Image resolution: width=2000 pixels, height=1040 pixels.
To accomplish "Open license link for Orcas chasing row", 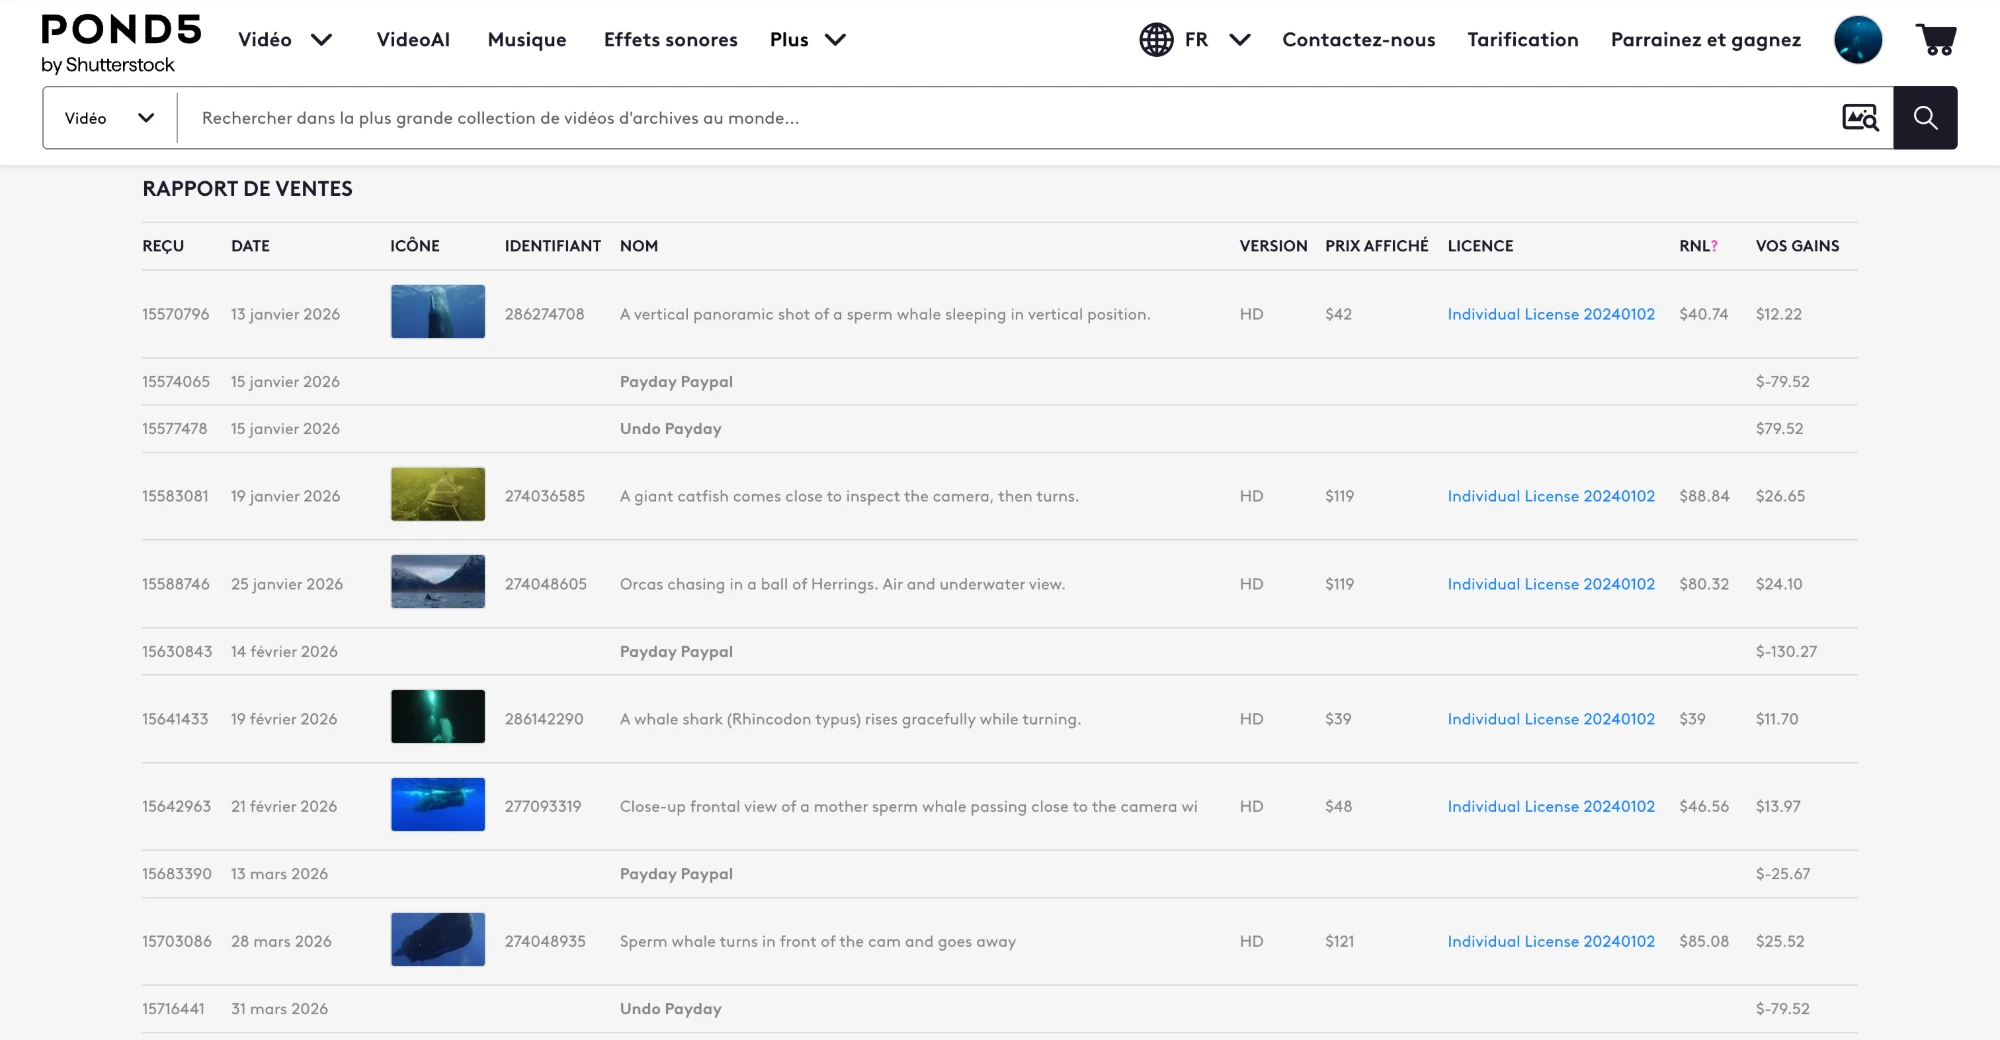I will [1551, 584].
